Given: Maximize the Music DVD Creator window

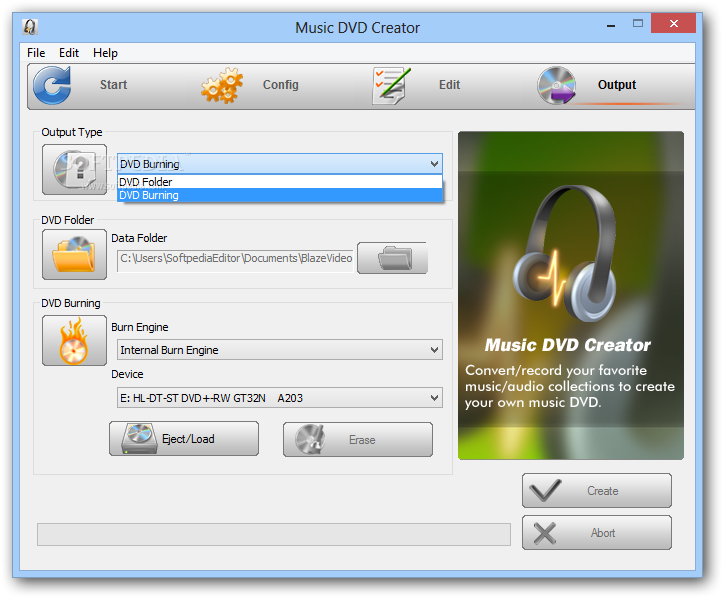Looking at the screenshot, I should point(638,24).
